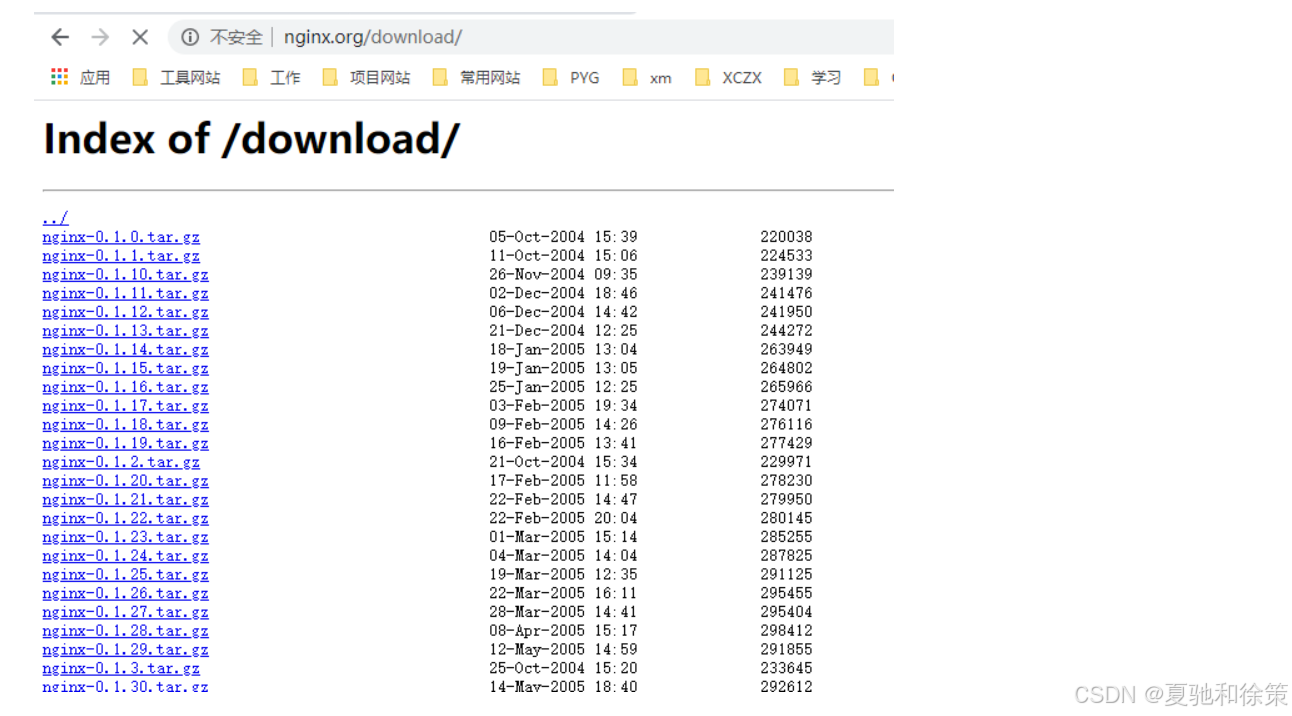
Task: Select file size 233645
Action: tap(786, 668)
